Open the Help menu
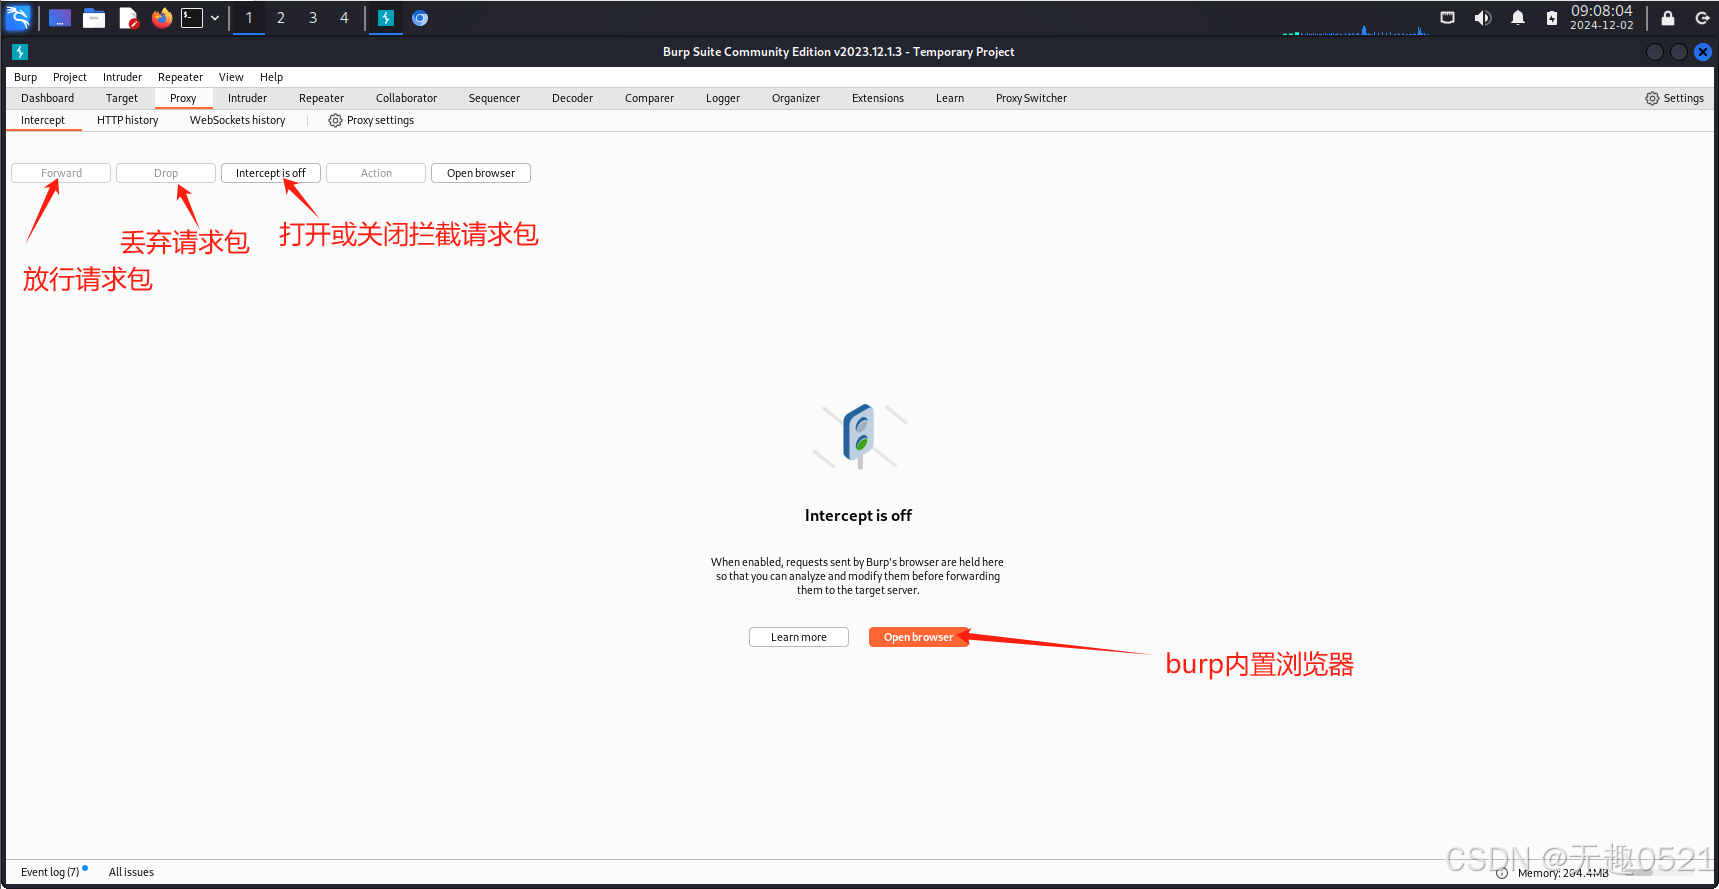The image size is (1719, 889). (x=272, y=77)
